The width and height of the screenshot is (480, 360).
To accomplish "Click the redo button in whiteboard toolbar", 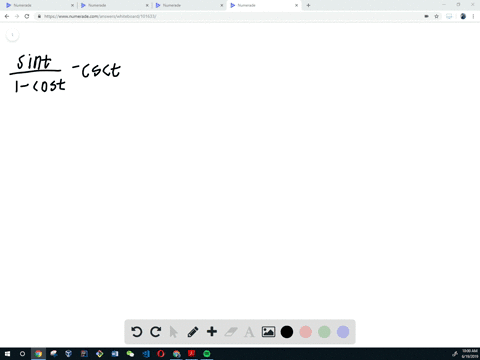I will pyautogui.click(x=156, y=332).
